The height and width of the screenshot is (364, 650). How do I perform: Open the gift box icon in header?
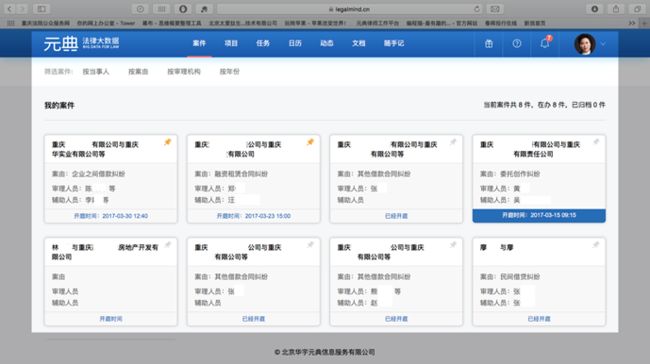click(x=489, y=43)
